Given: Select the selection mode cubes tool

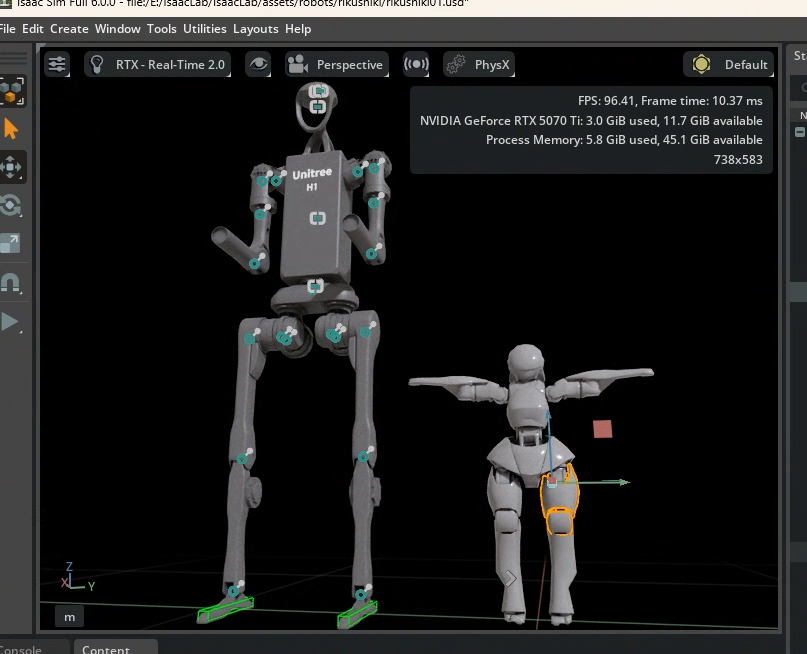Looking at the screenshot, I should [x=11, y=91].
